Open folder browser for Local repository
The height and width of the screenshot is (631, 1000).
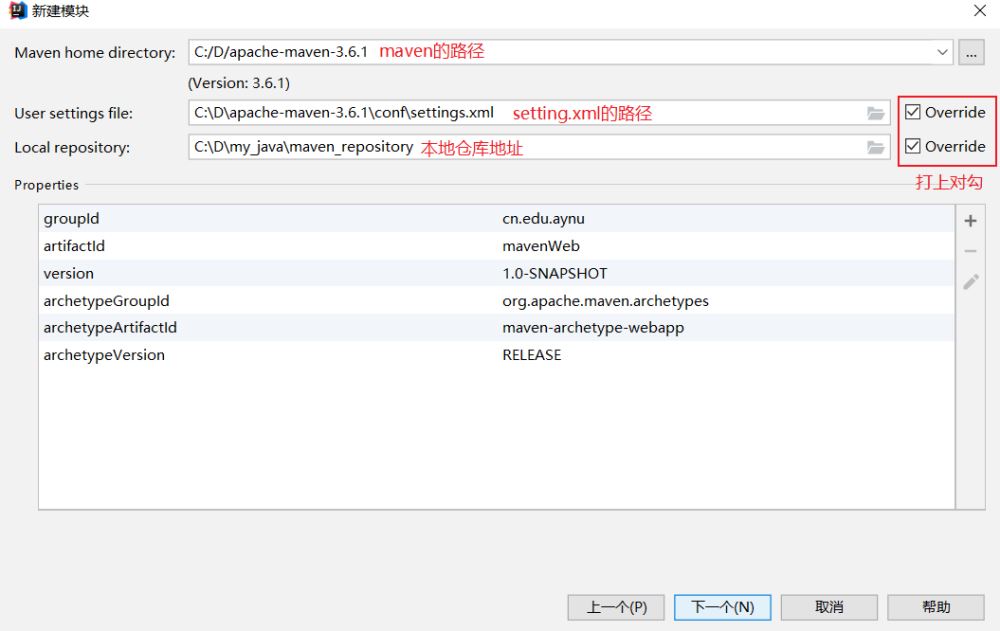(x=876, y=148)
